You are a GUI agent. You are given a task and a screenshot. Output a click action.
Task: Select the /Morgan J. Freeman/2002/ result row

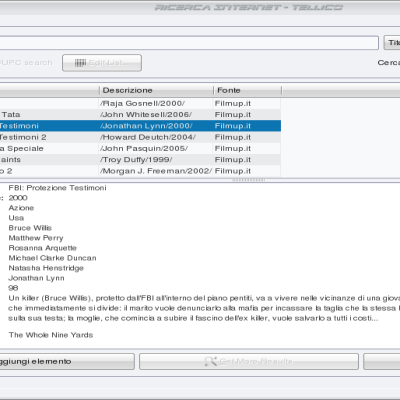point(140,171)
